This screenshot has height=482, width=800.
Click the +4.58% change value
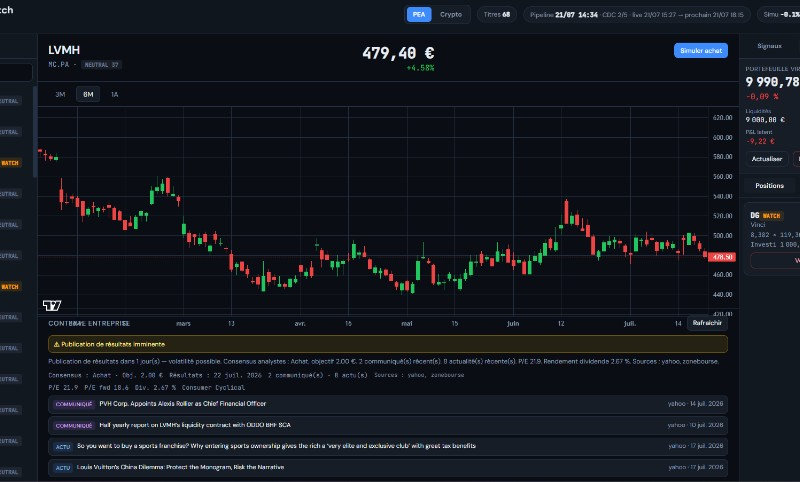420,68
